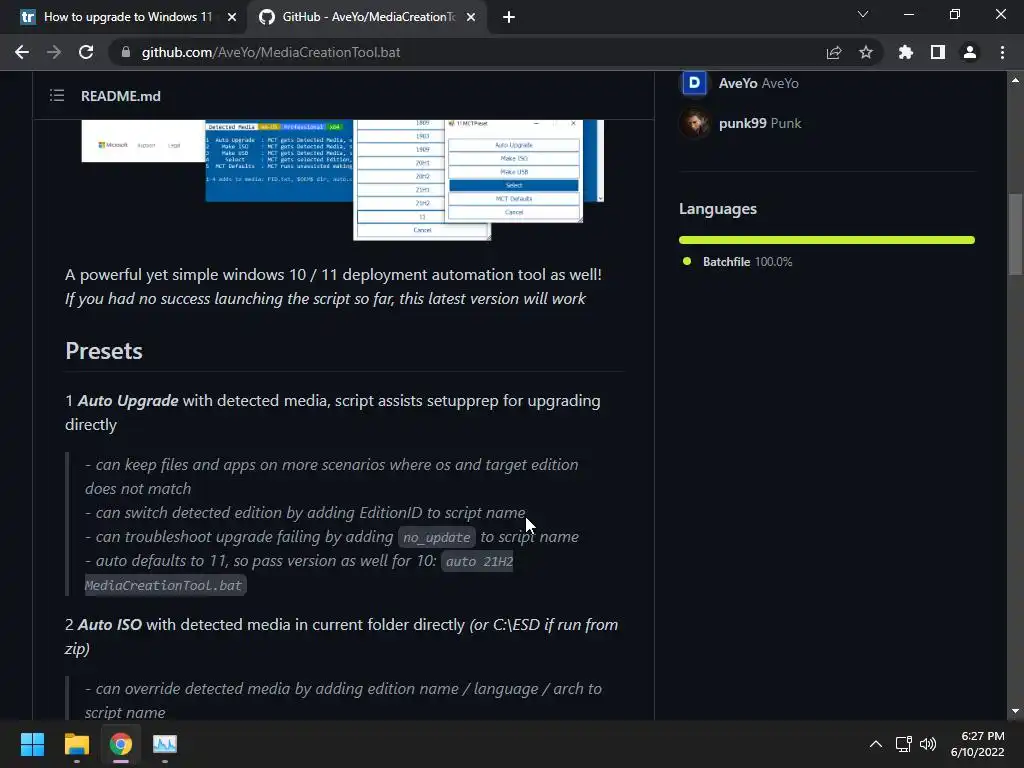Open Chrome's three-dot menu
The height and width of the screenshot is (768, 1024).
point(1002,52)
